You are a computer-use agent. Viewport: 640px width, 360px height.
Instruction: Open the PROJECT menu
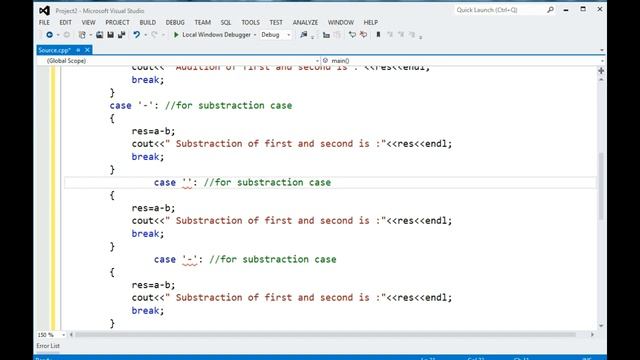(x=117, y=22)
